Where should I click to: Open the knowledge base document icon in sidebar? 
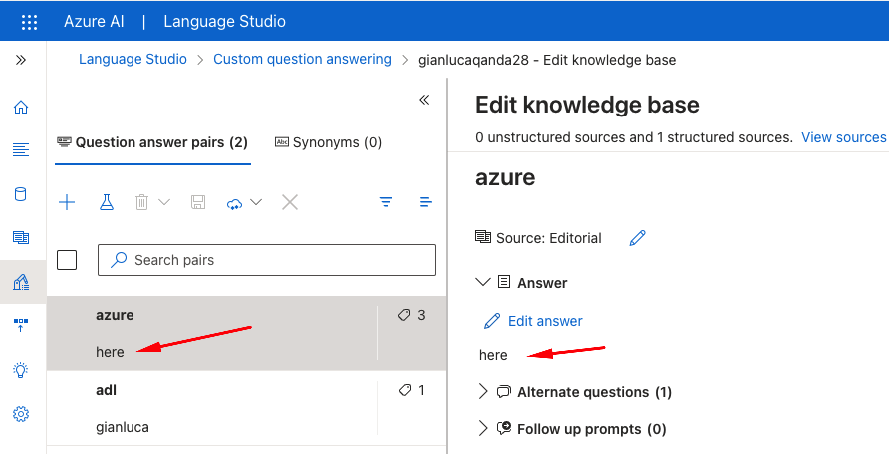click(x=21, y=237)
